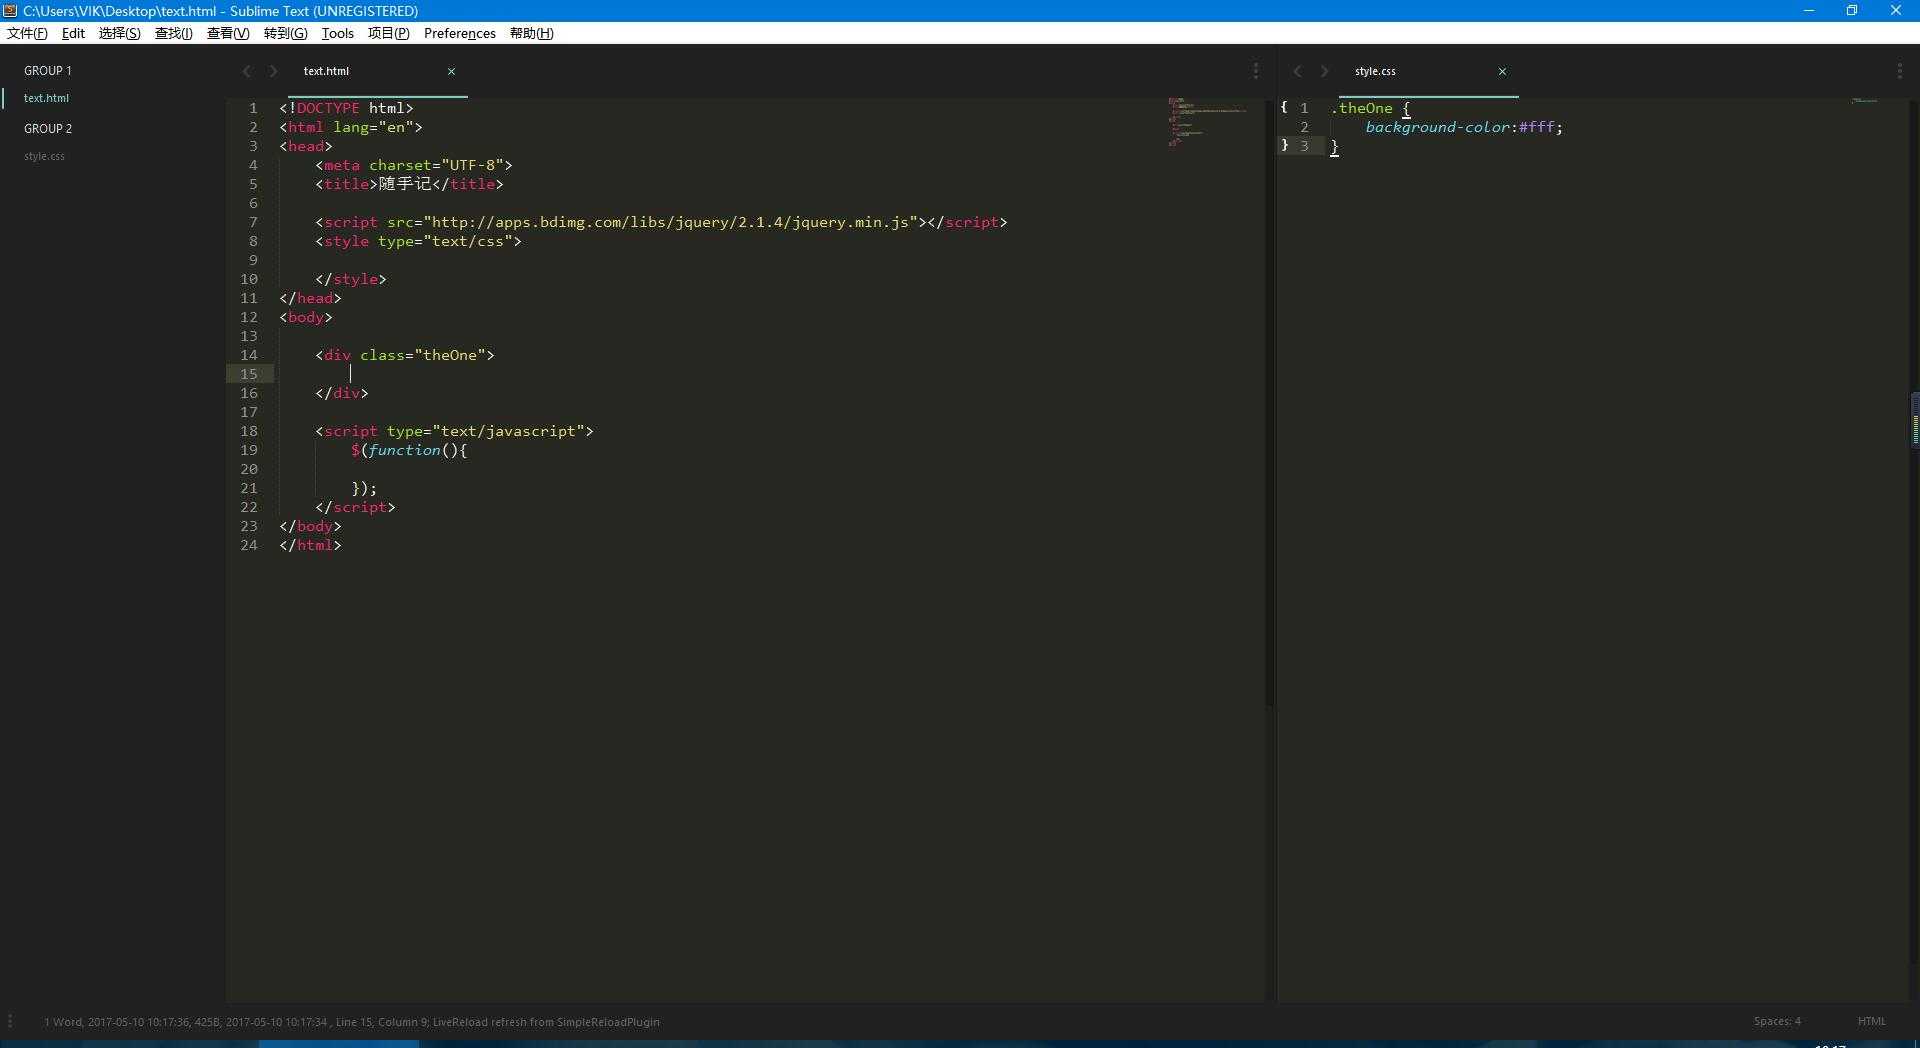Click the status bar LiveReload message
The height and width of the screenshot is (1048, 1920).
point(546,1022)
